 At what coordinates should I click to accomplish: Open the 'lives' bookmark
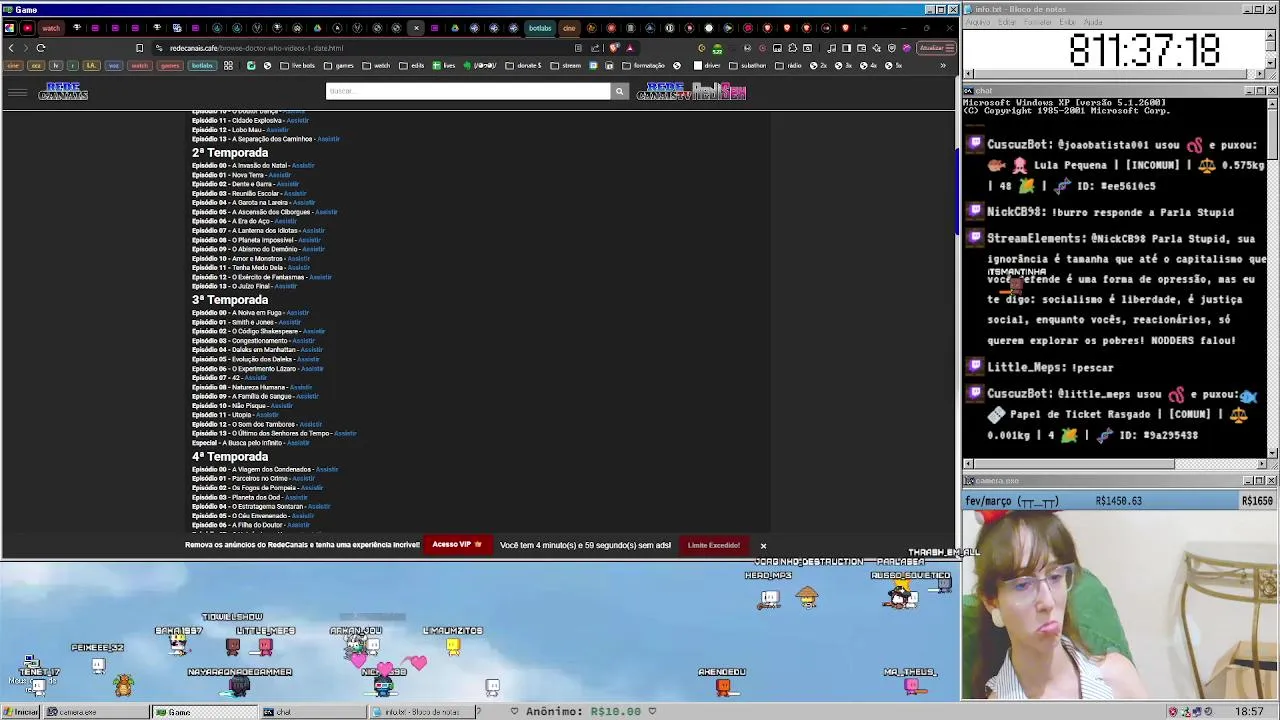[x=443, y=66]
